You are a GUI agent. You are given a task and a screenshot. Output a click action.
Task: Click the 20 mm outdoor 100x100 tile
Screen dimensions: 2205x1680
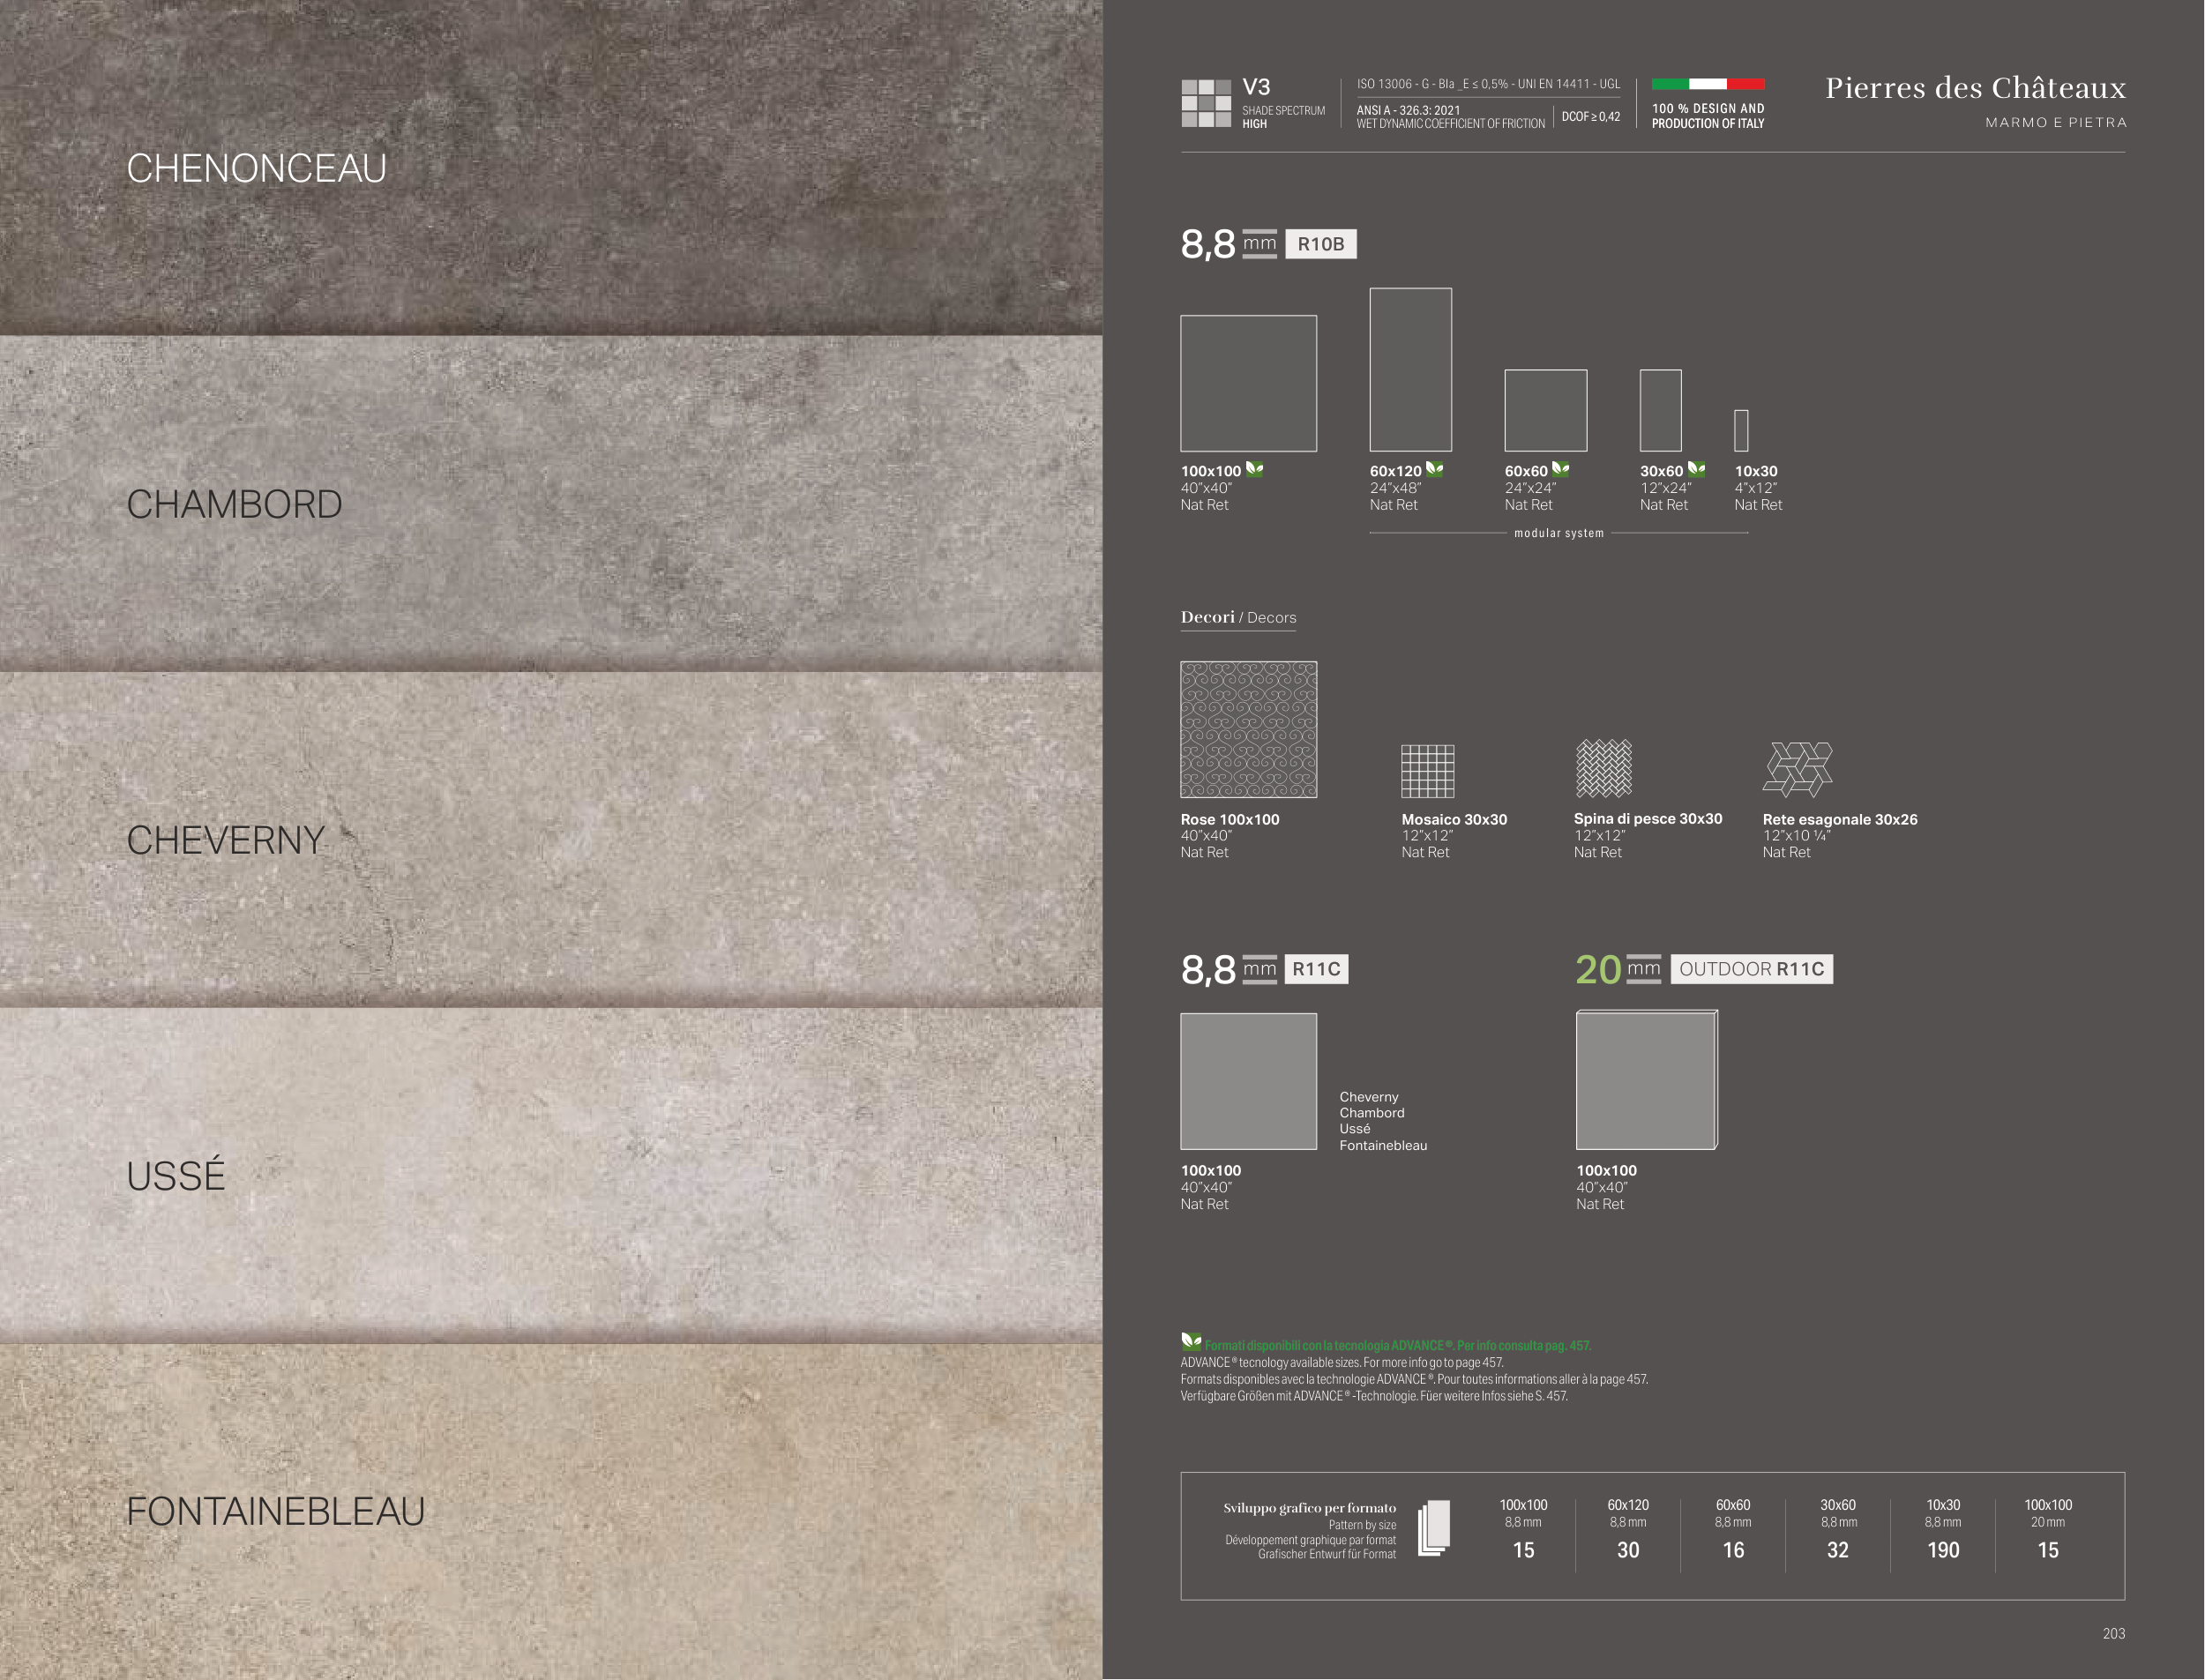click(1646, 1080)
